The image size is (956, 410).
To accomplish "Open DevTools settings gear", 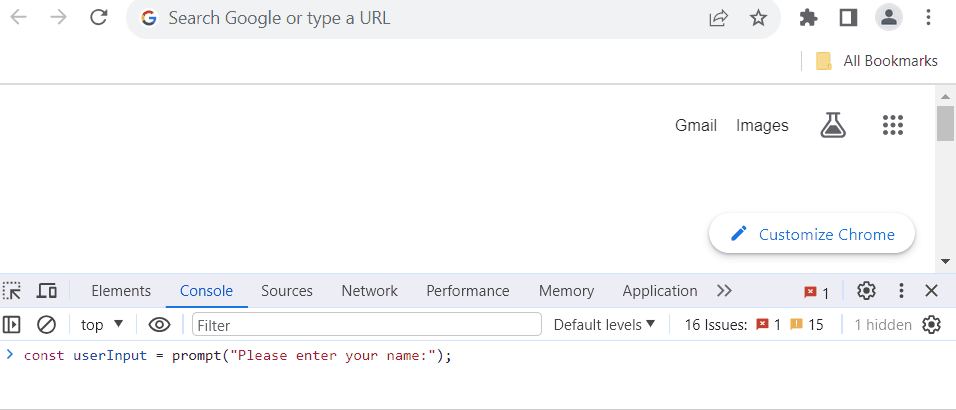I will (866, 291).
